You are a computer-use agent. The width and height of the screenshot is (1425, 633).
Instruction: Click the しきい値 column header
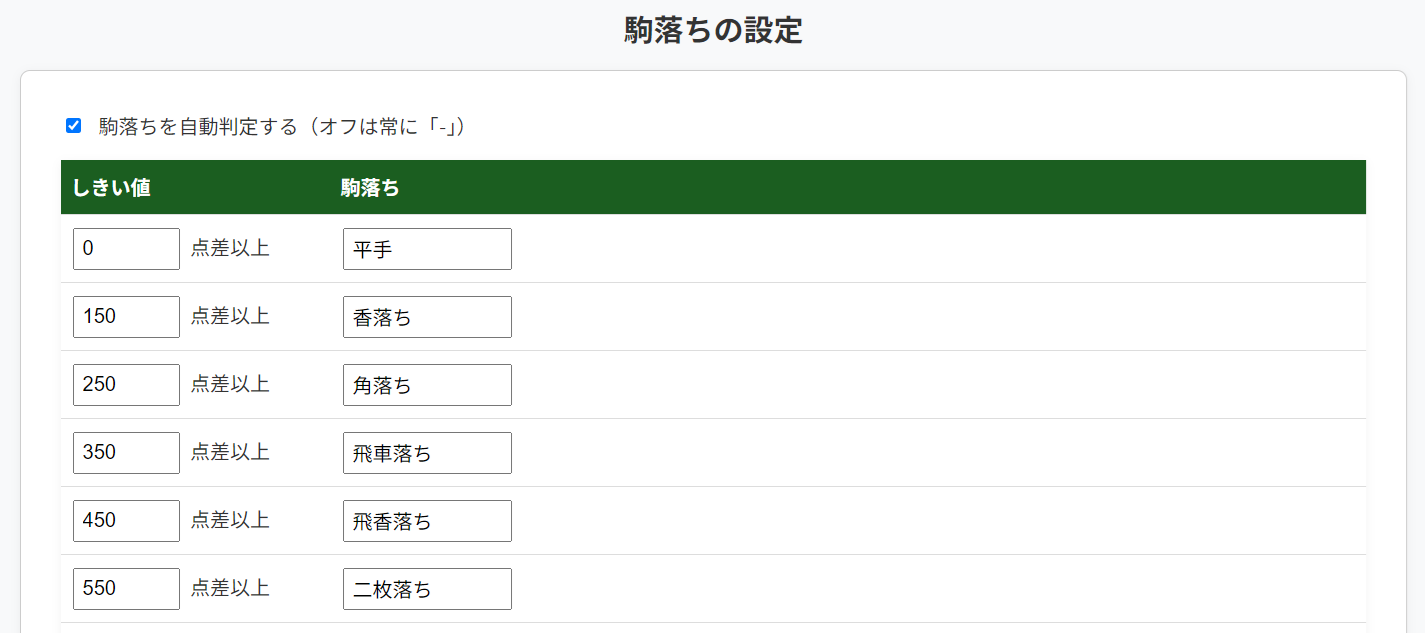click(112, 188)
